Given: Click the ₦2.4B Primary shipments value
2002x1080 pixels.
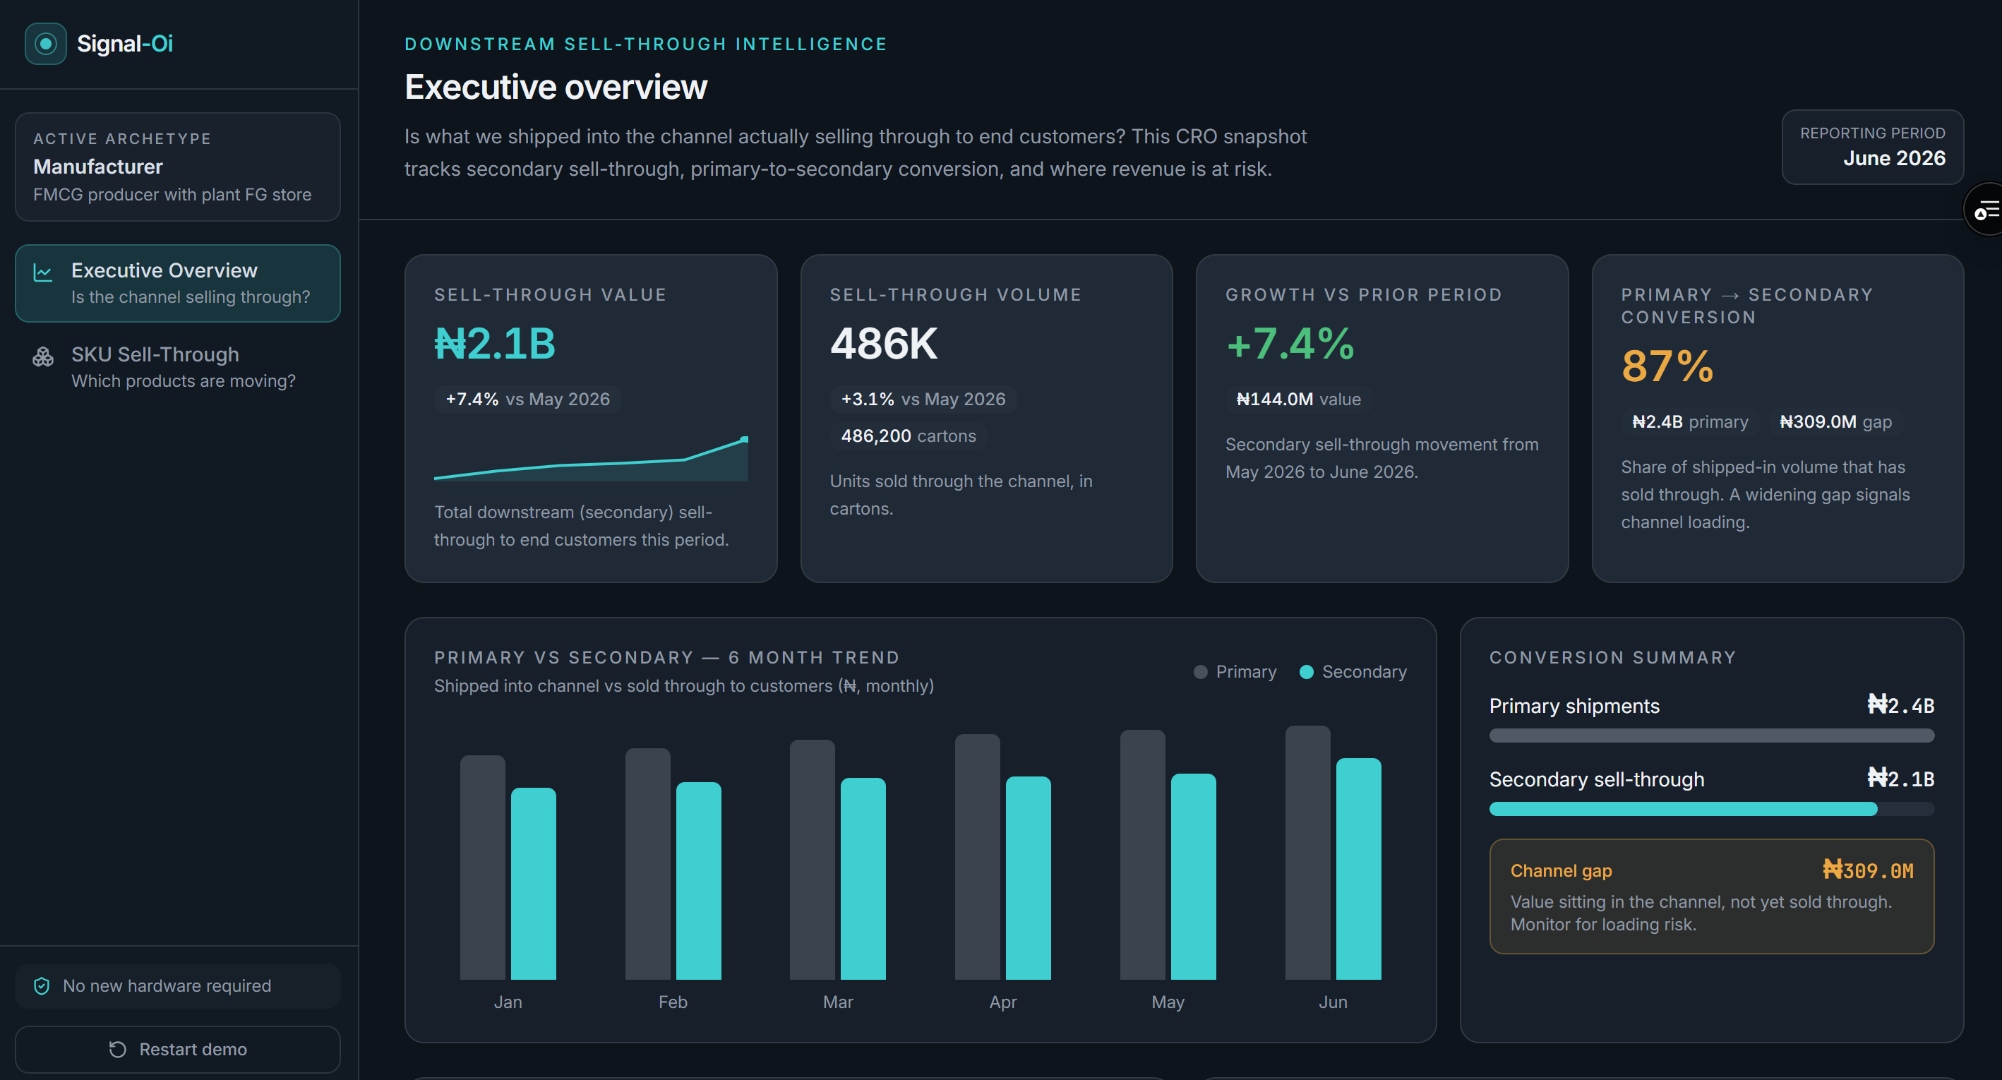Looking at the screenshot, I should [1900, 706].
